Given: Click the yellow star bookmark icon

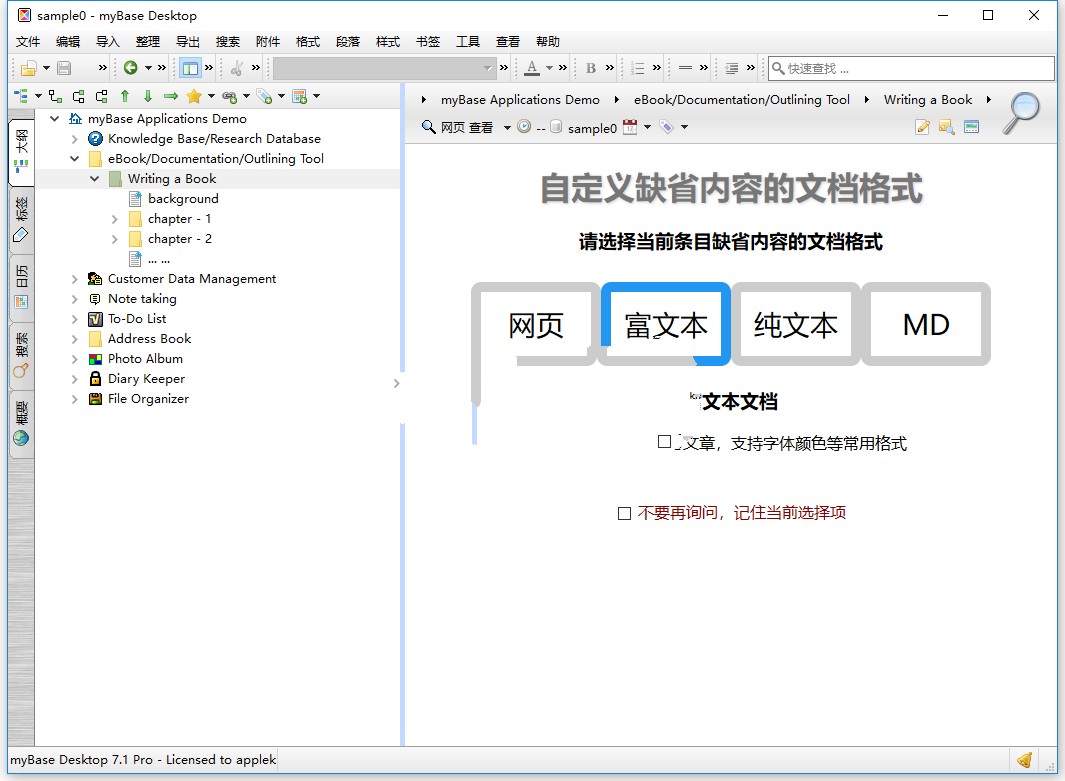Looking at the screenshot, I should pyautogui.click(x=194, y=96).
